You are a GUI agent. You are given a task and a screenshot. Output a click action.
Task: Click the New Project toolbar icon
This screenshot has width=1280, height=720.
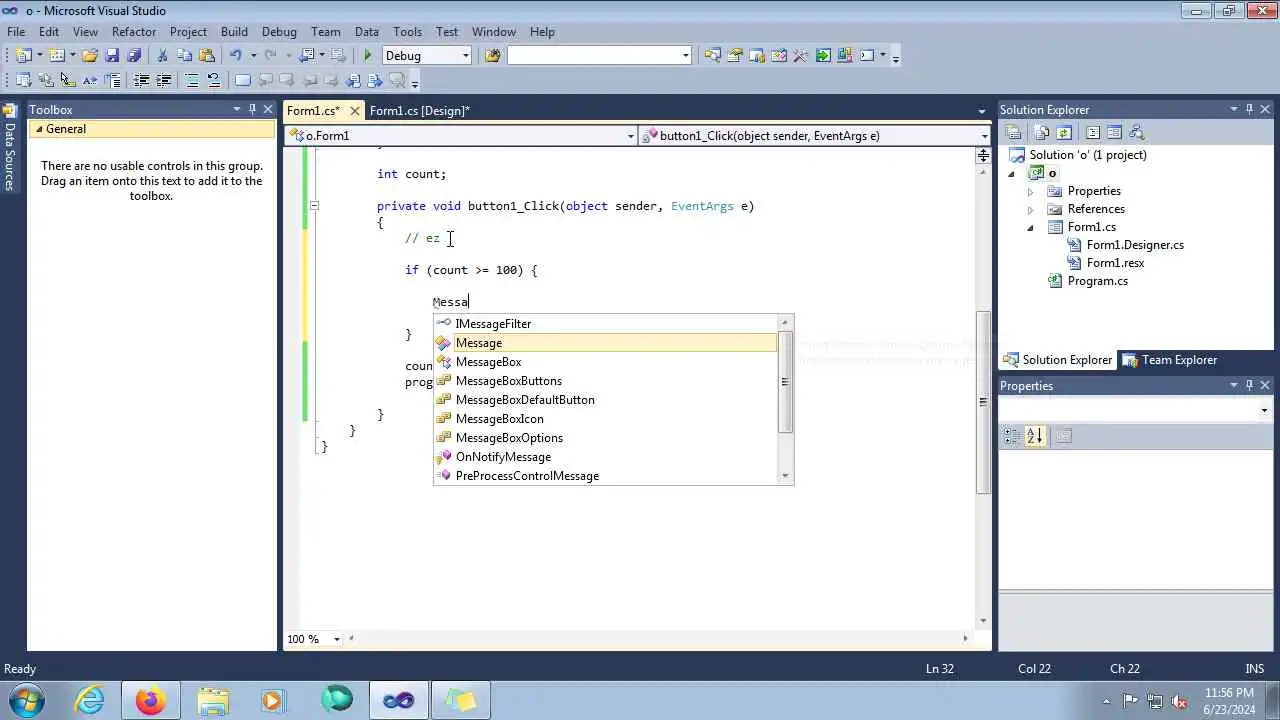tap(22, 56)
